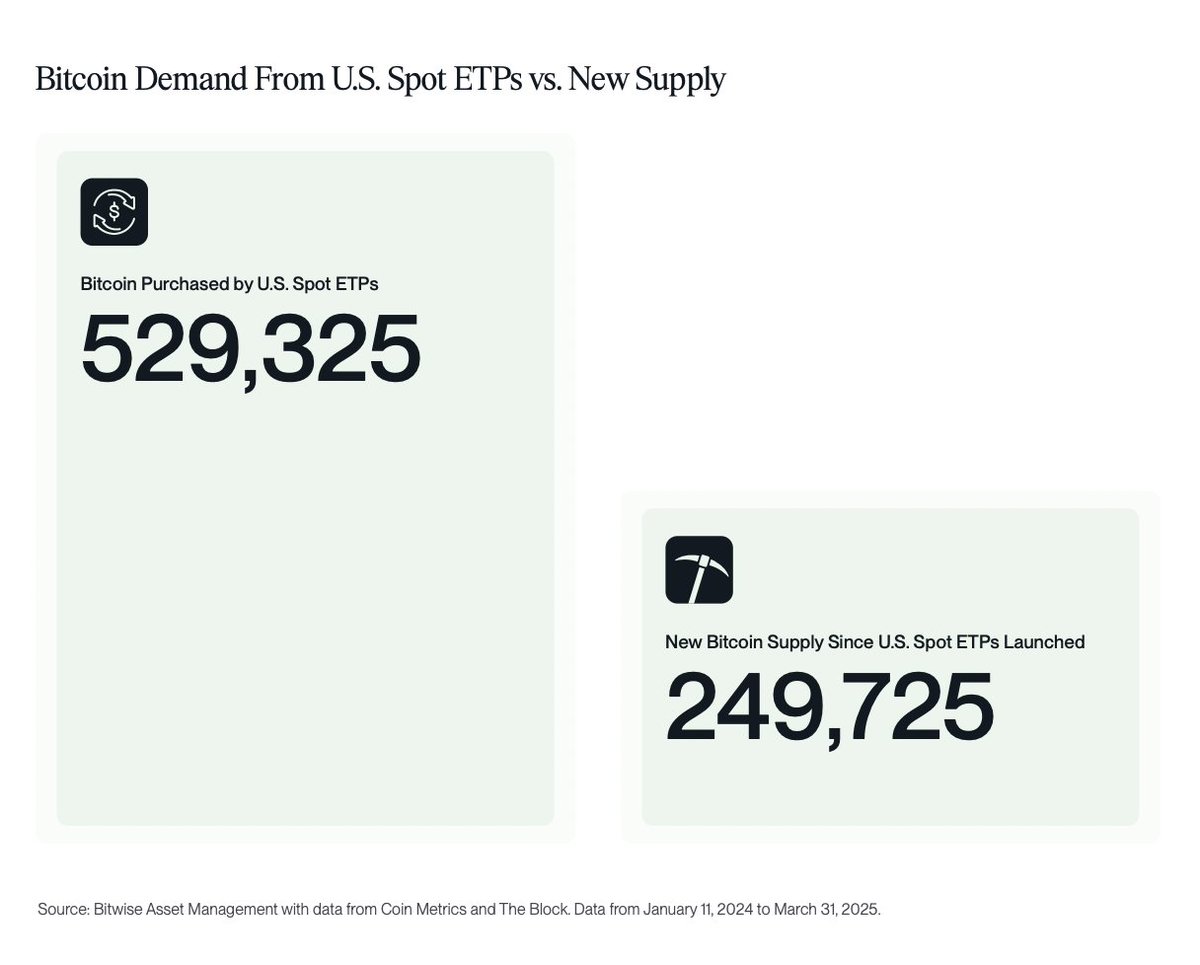Select the 529,325 figure
The height and width of the screenshot is (965, 1200).
coord(250,349)
